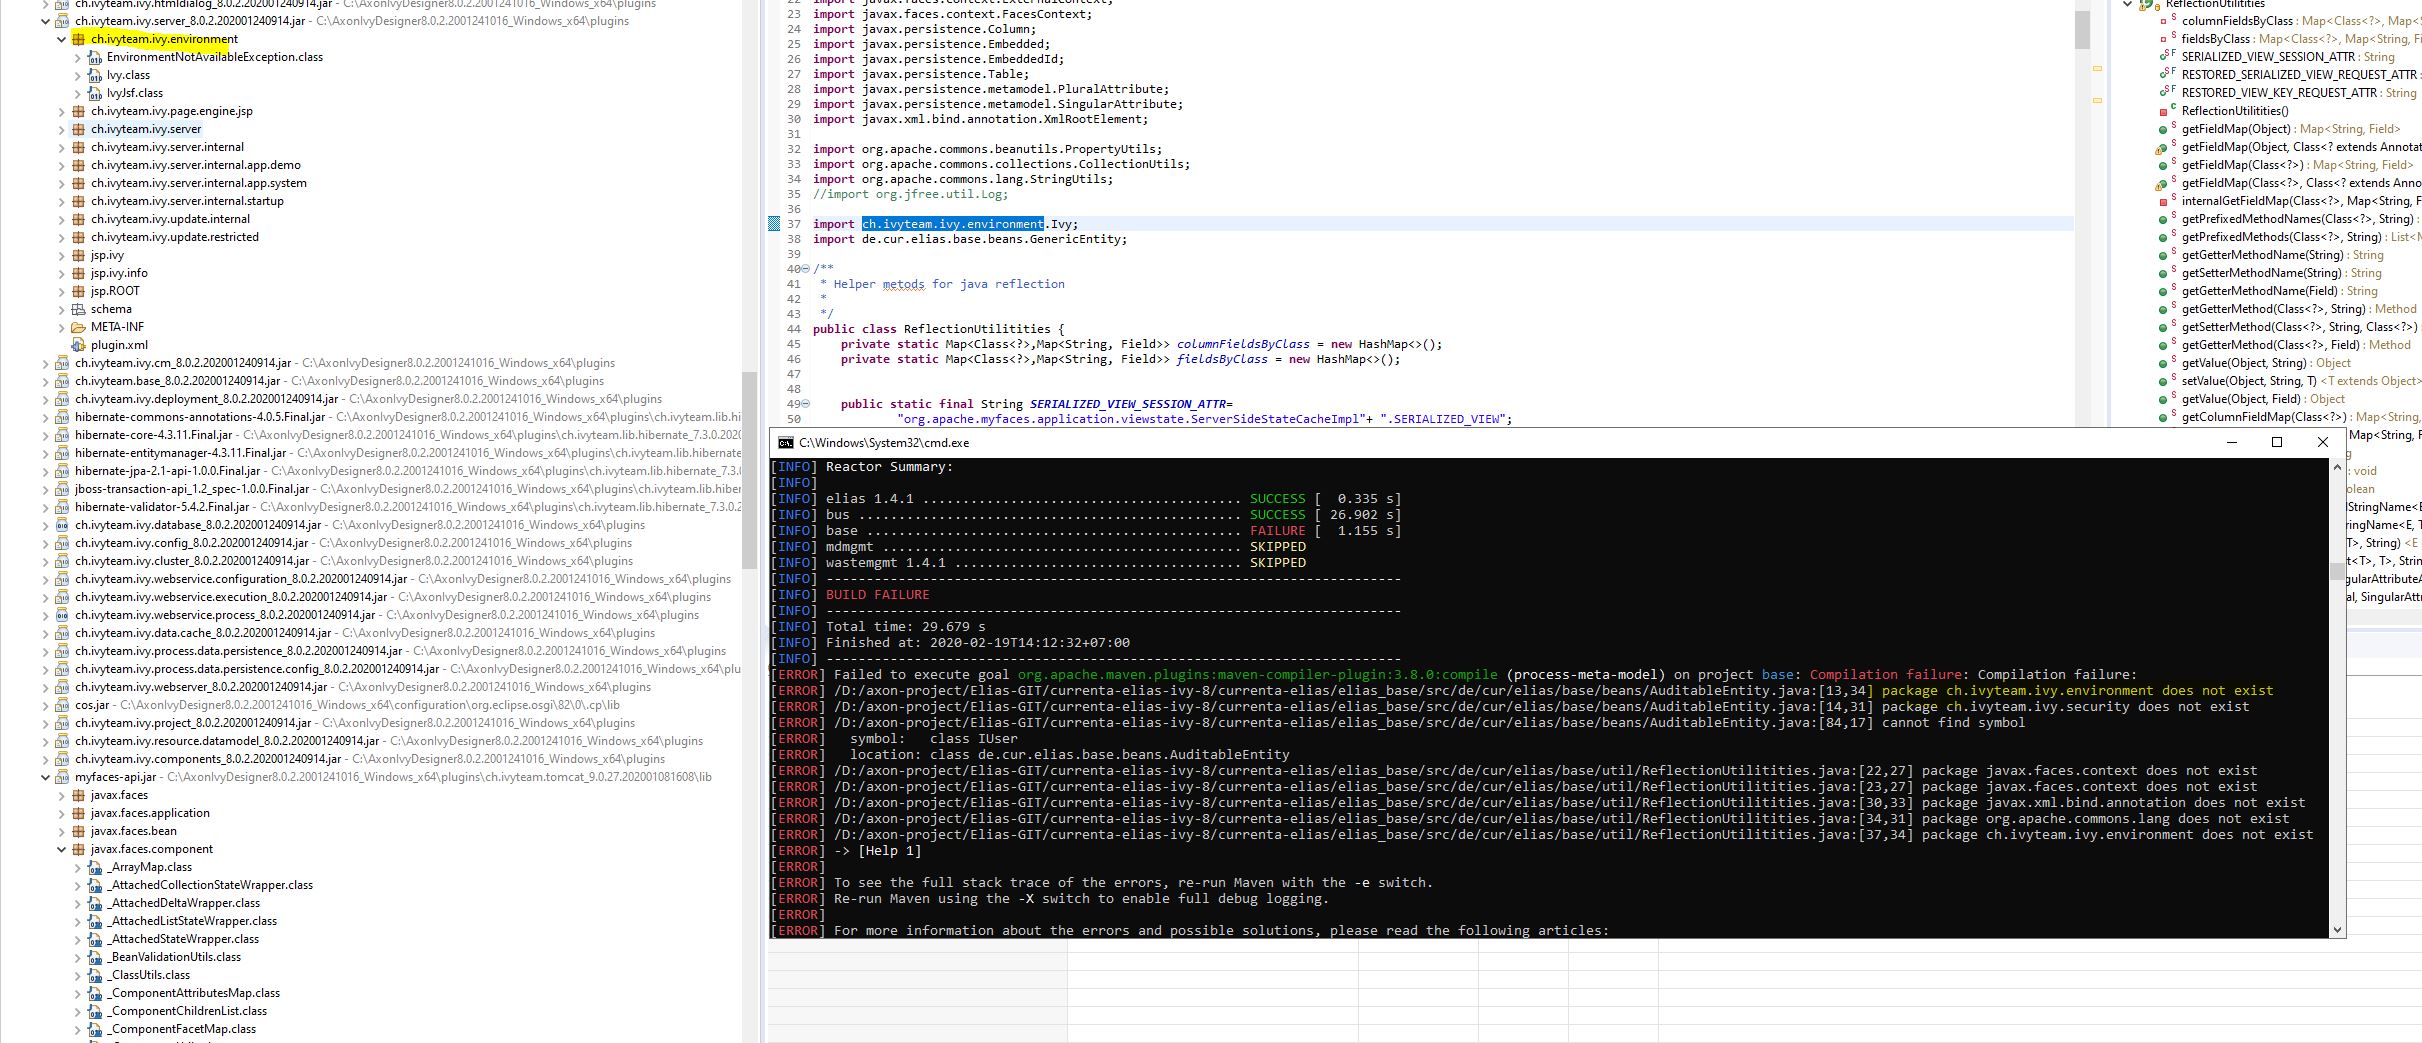Click the cmd window scrollbar down arrow

2337,929
